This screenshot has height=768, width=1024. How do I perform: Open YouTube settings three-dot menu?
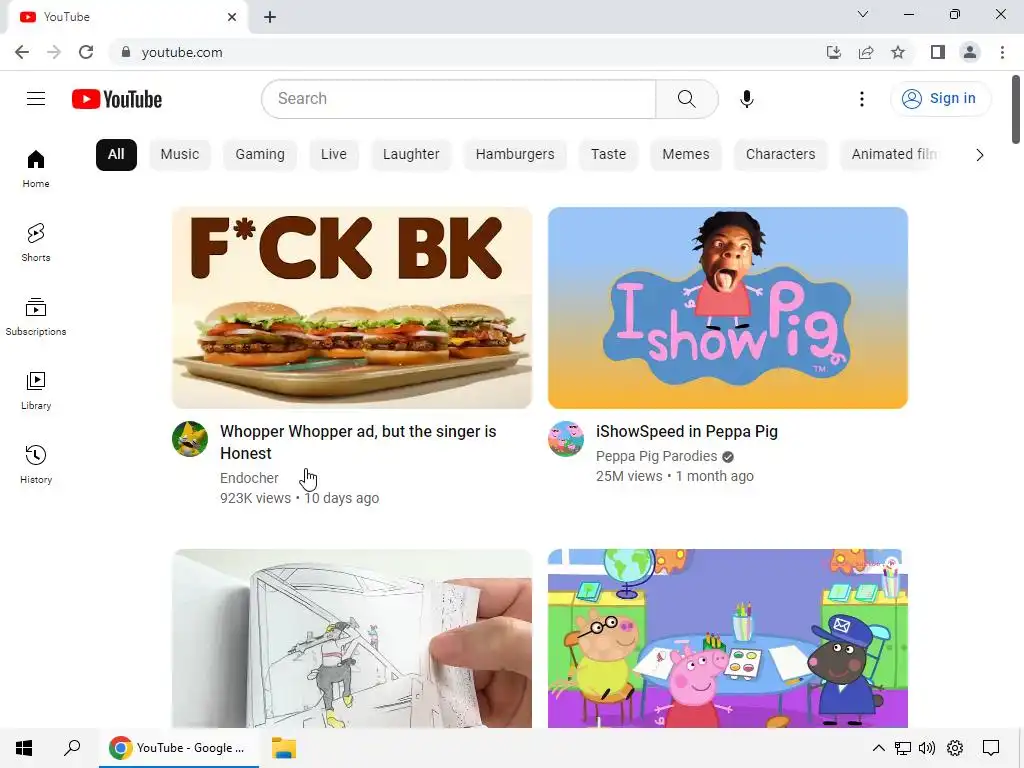tap(861, 99)
